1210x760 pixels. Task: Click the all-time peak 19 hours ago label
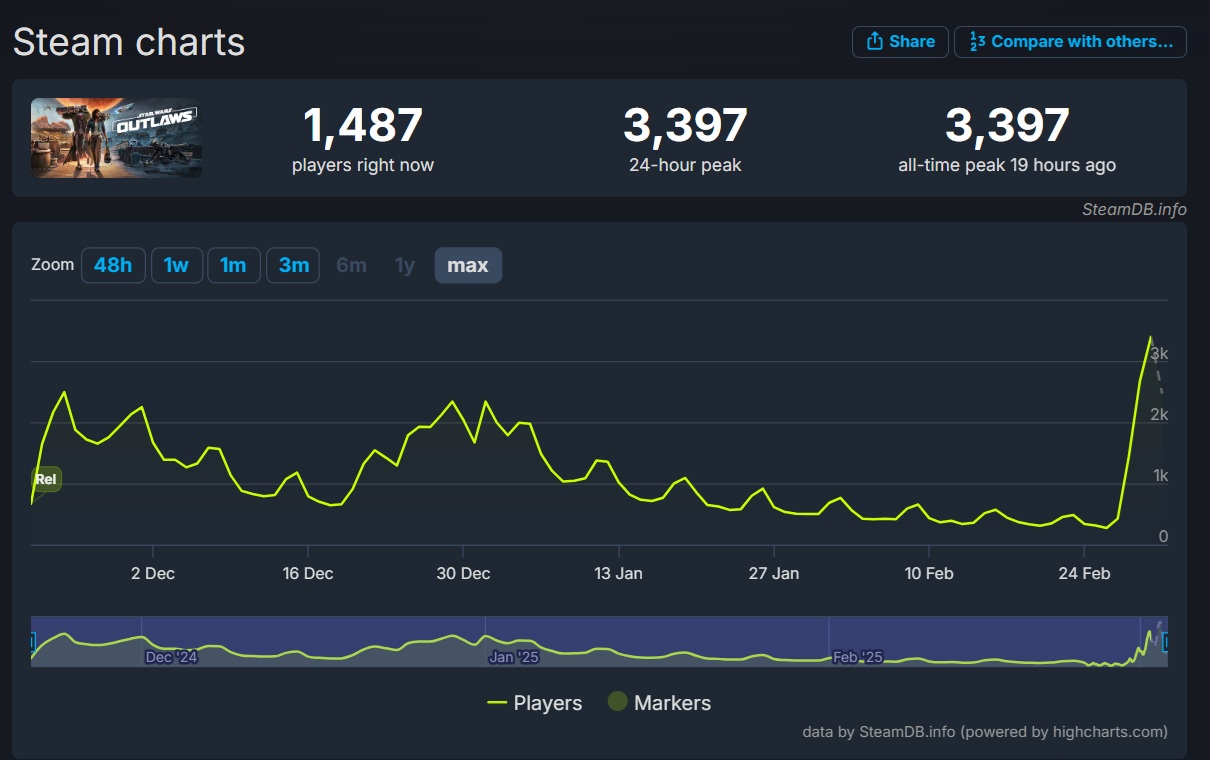coord(1007,165)
